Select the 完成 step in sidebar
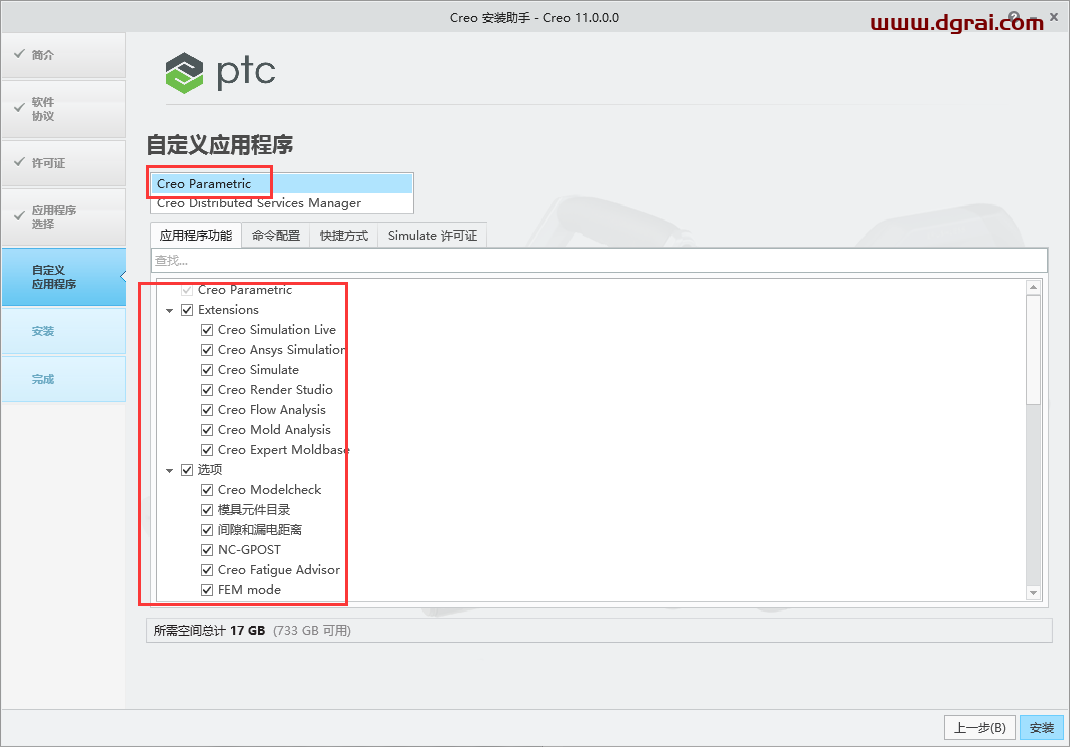This screenshot has height=747, width=1070. click(x=63, y=379)
